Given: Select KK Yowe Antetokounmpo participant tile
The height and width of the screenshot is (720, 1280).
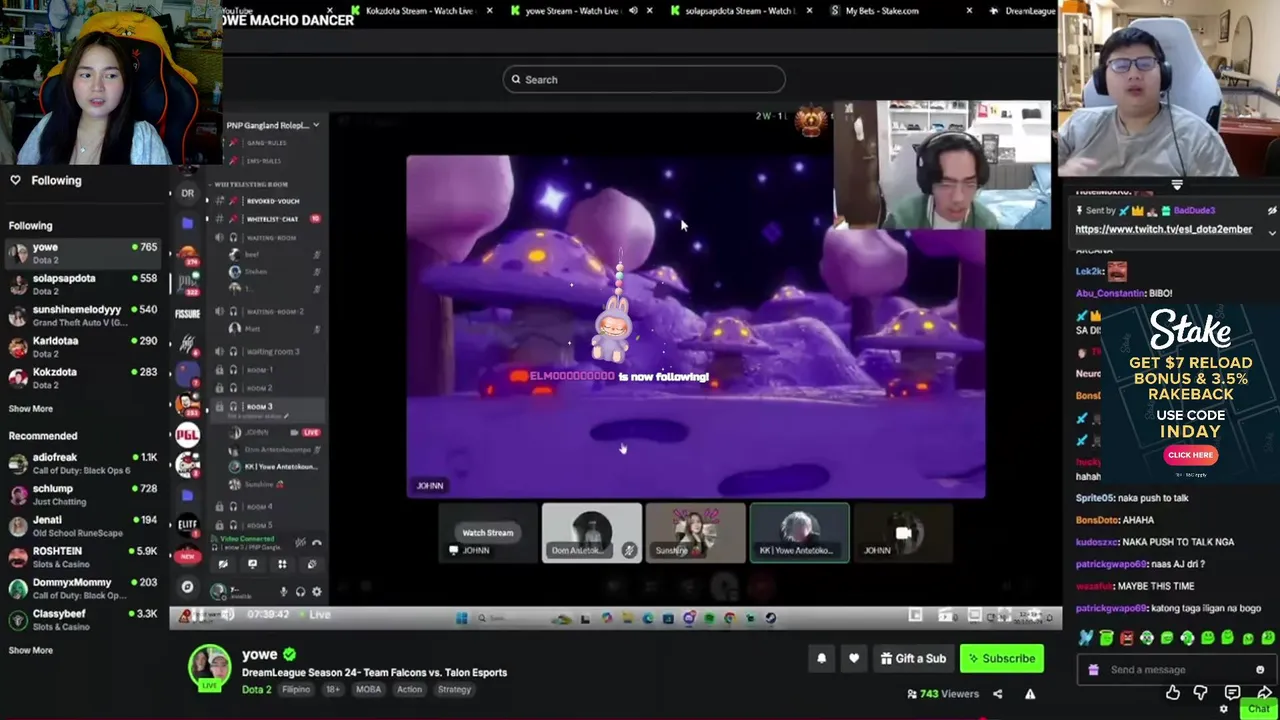Looking at the screenshot, I should (x=799, y=533).
